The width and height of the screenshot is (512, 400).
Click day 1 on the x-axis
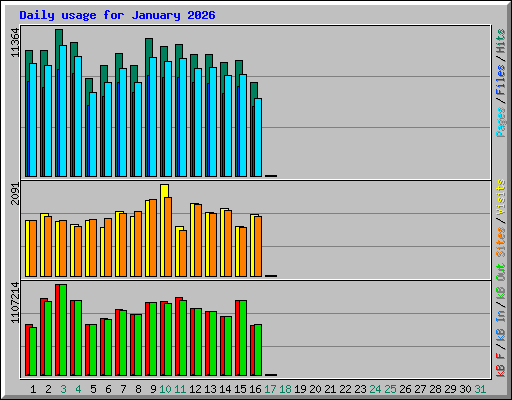pyautogui.click(x=33, y=389)
